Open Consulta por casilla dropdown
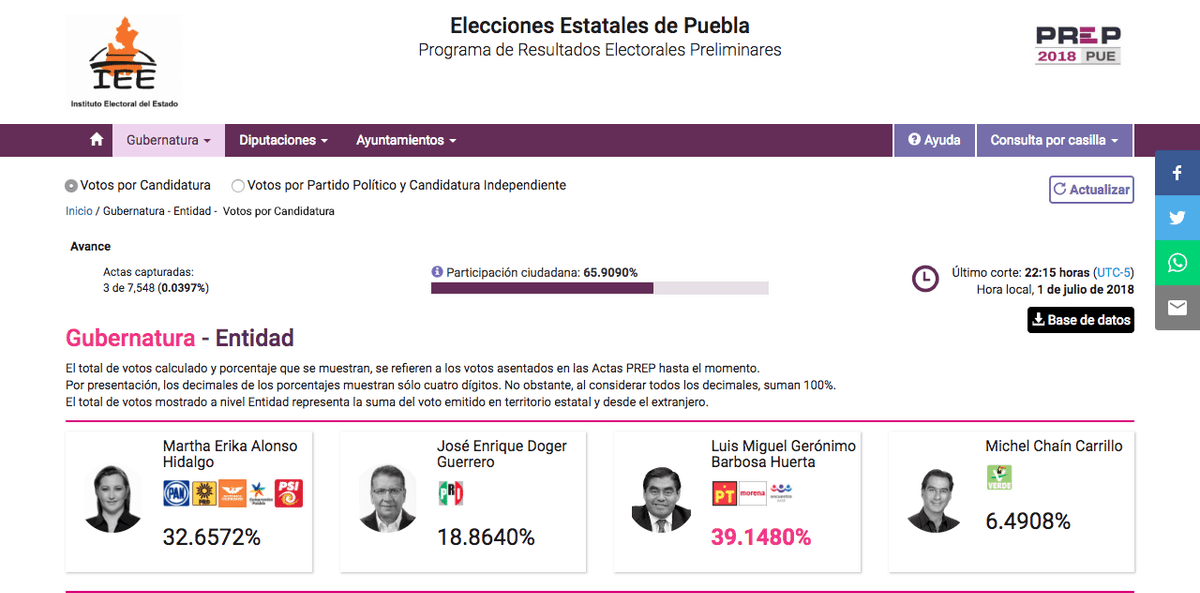The width and height of the screenshot is (1200, 593). [x=1053, y=140]
